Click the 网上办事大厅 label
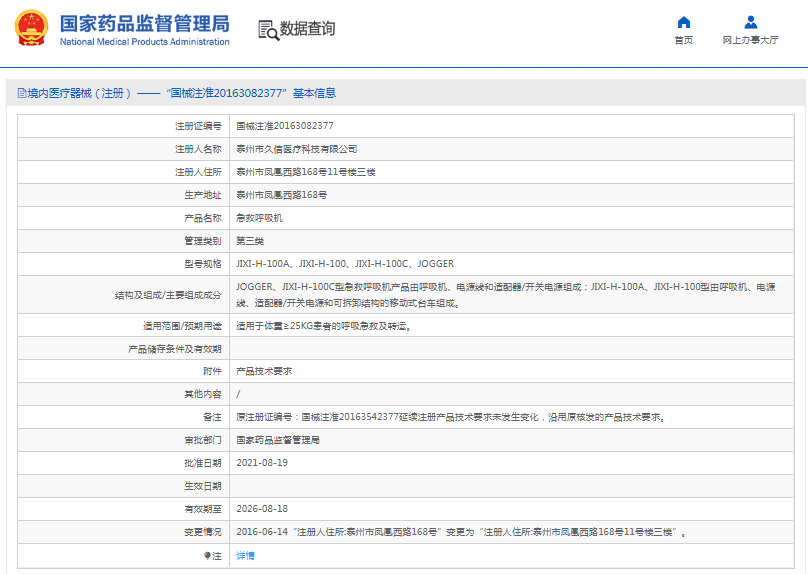The width and height of the screenshot is (808, 574). [750, 40]
